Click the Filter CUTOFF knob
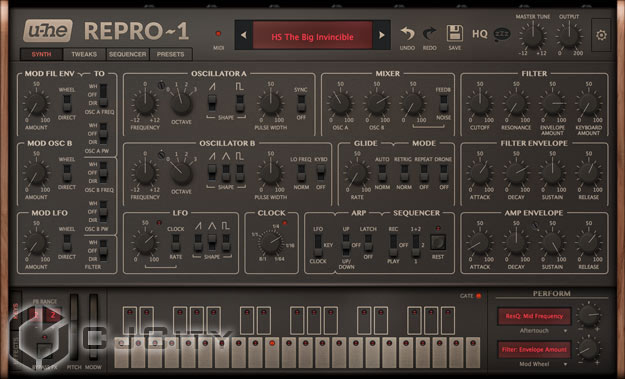This screenshot has height=379, width=625. tap(480, 103)
